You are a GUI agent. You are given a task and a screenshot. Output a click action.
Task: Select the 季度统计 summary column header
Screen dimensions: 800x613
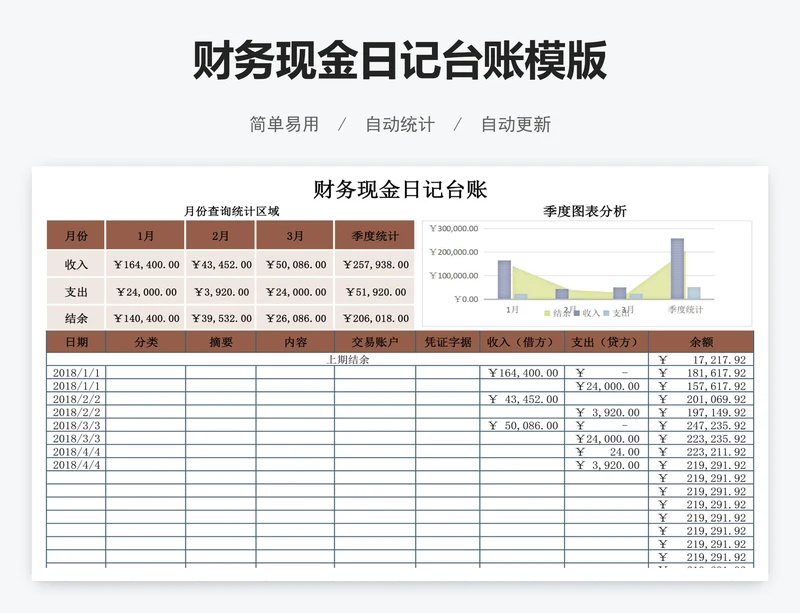pos(374,235)
